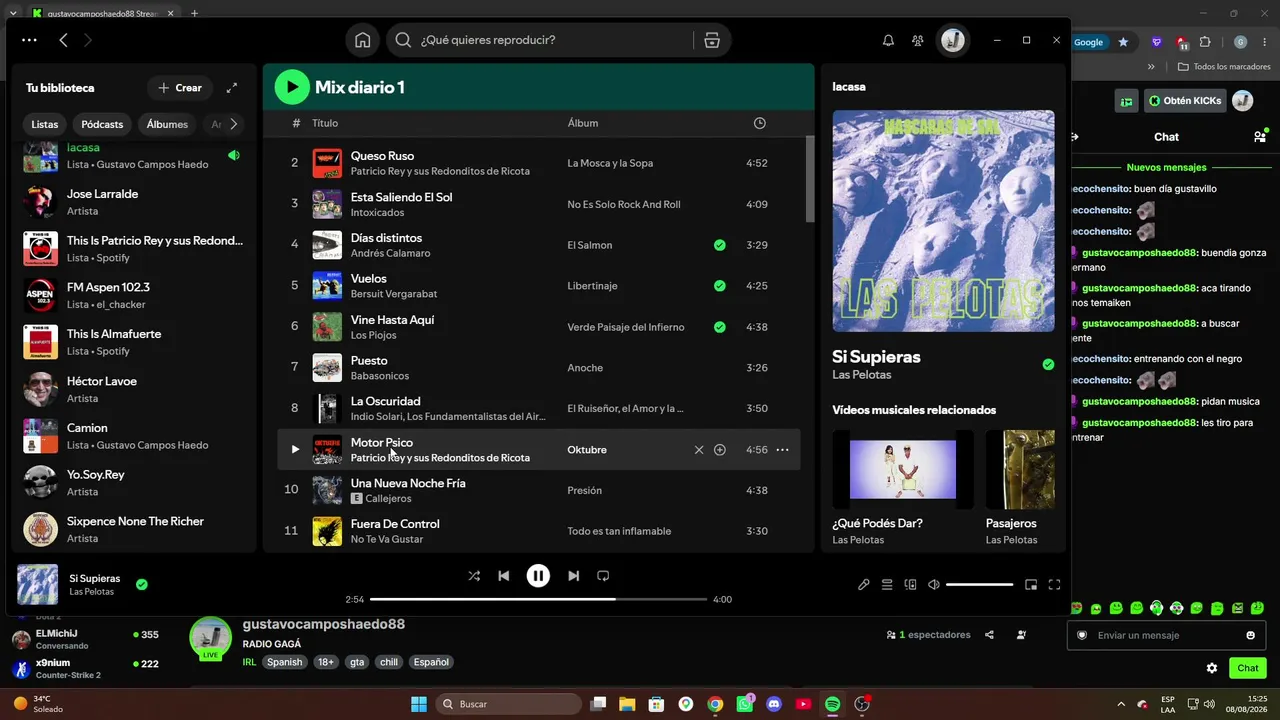Open Spotify notifications bell
The height and width of the screenshot is (720, 1280).
tap(888, 40)
